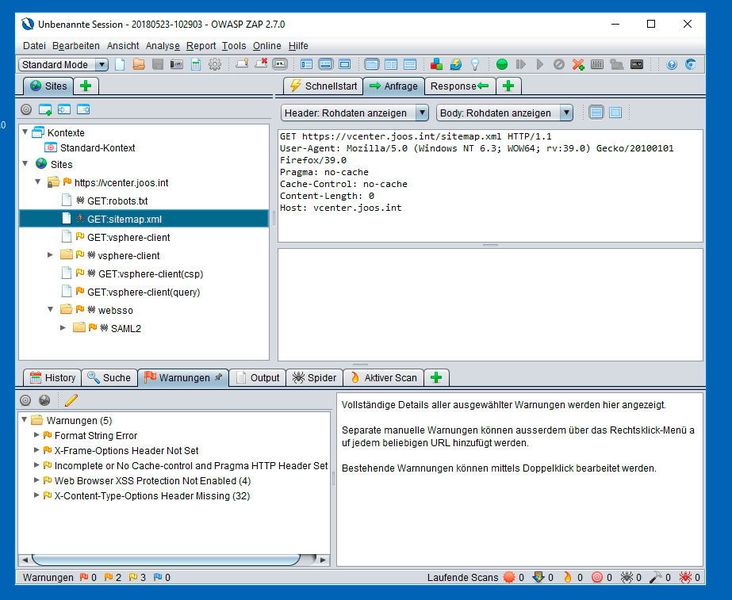This screenshot has width=732, height=600.
Task: Toggle break on all requests via green circle
Action: (x=502, y=64)
